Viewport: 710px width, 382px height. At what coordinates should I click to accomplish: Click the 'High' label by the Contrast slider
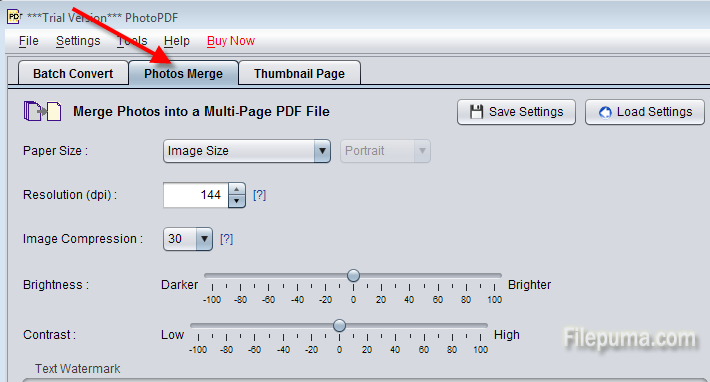[x=507, y=335]
